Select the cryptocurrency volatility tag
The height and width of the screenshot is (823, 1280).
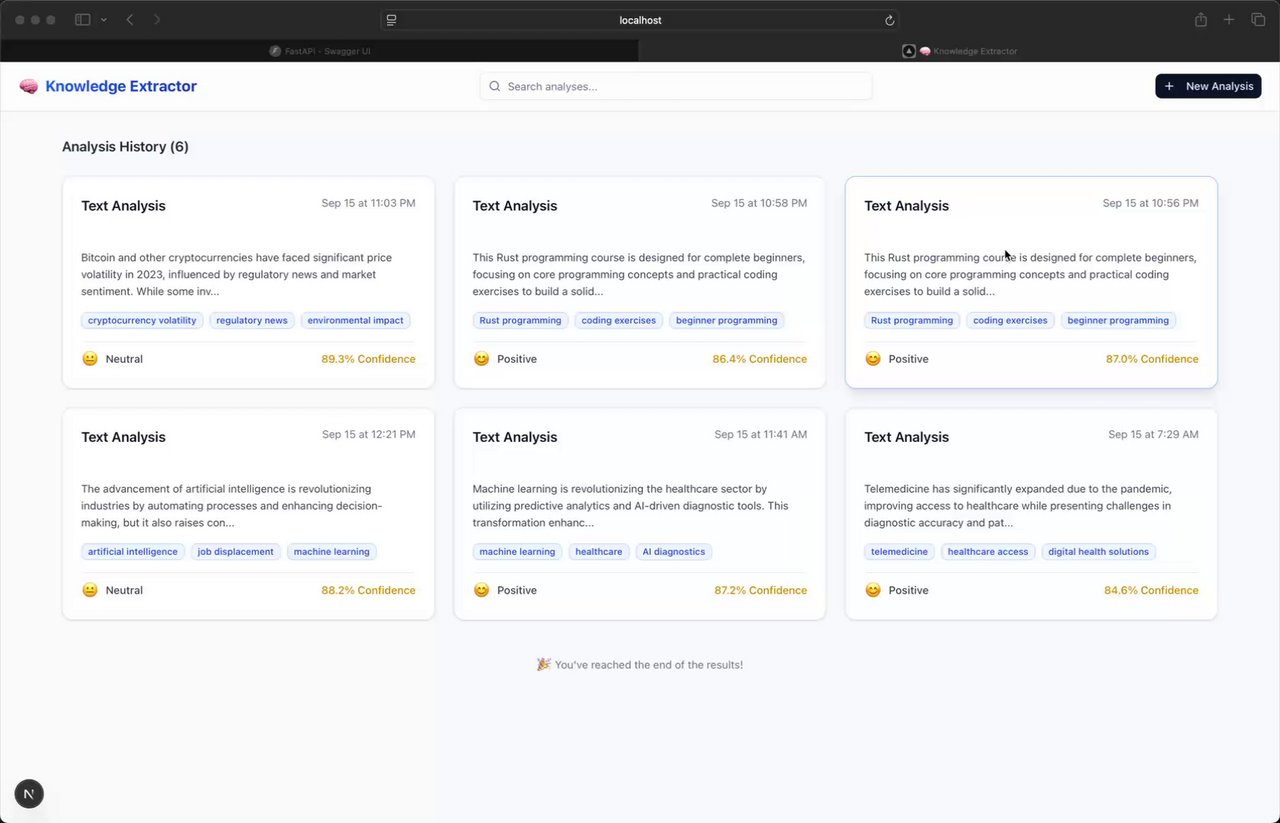[x=142, y=321]
